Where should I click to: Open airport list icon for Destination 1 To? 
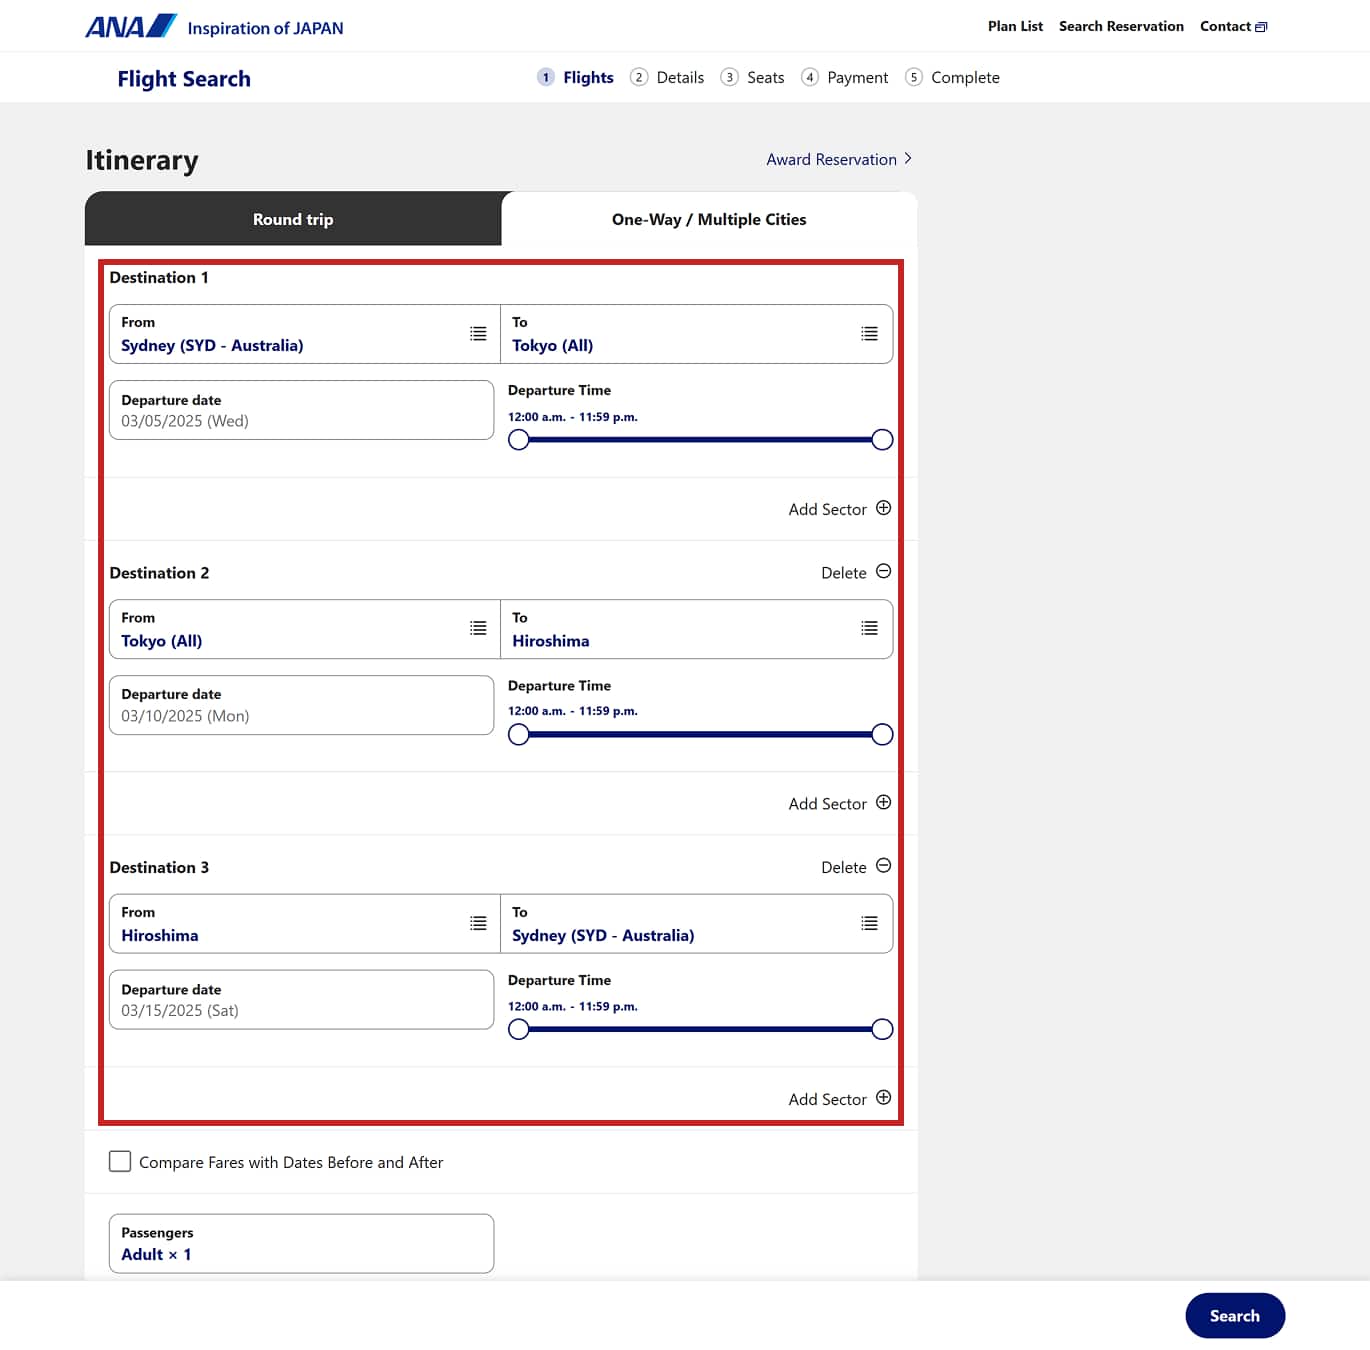coord(869,334)
